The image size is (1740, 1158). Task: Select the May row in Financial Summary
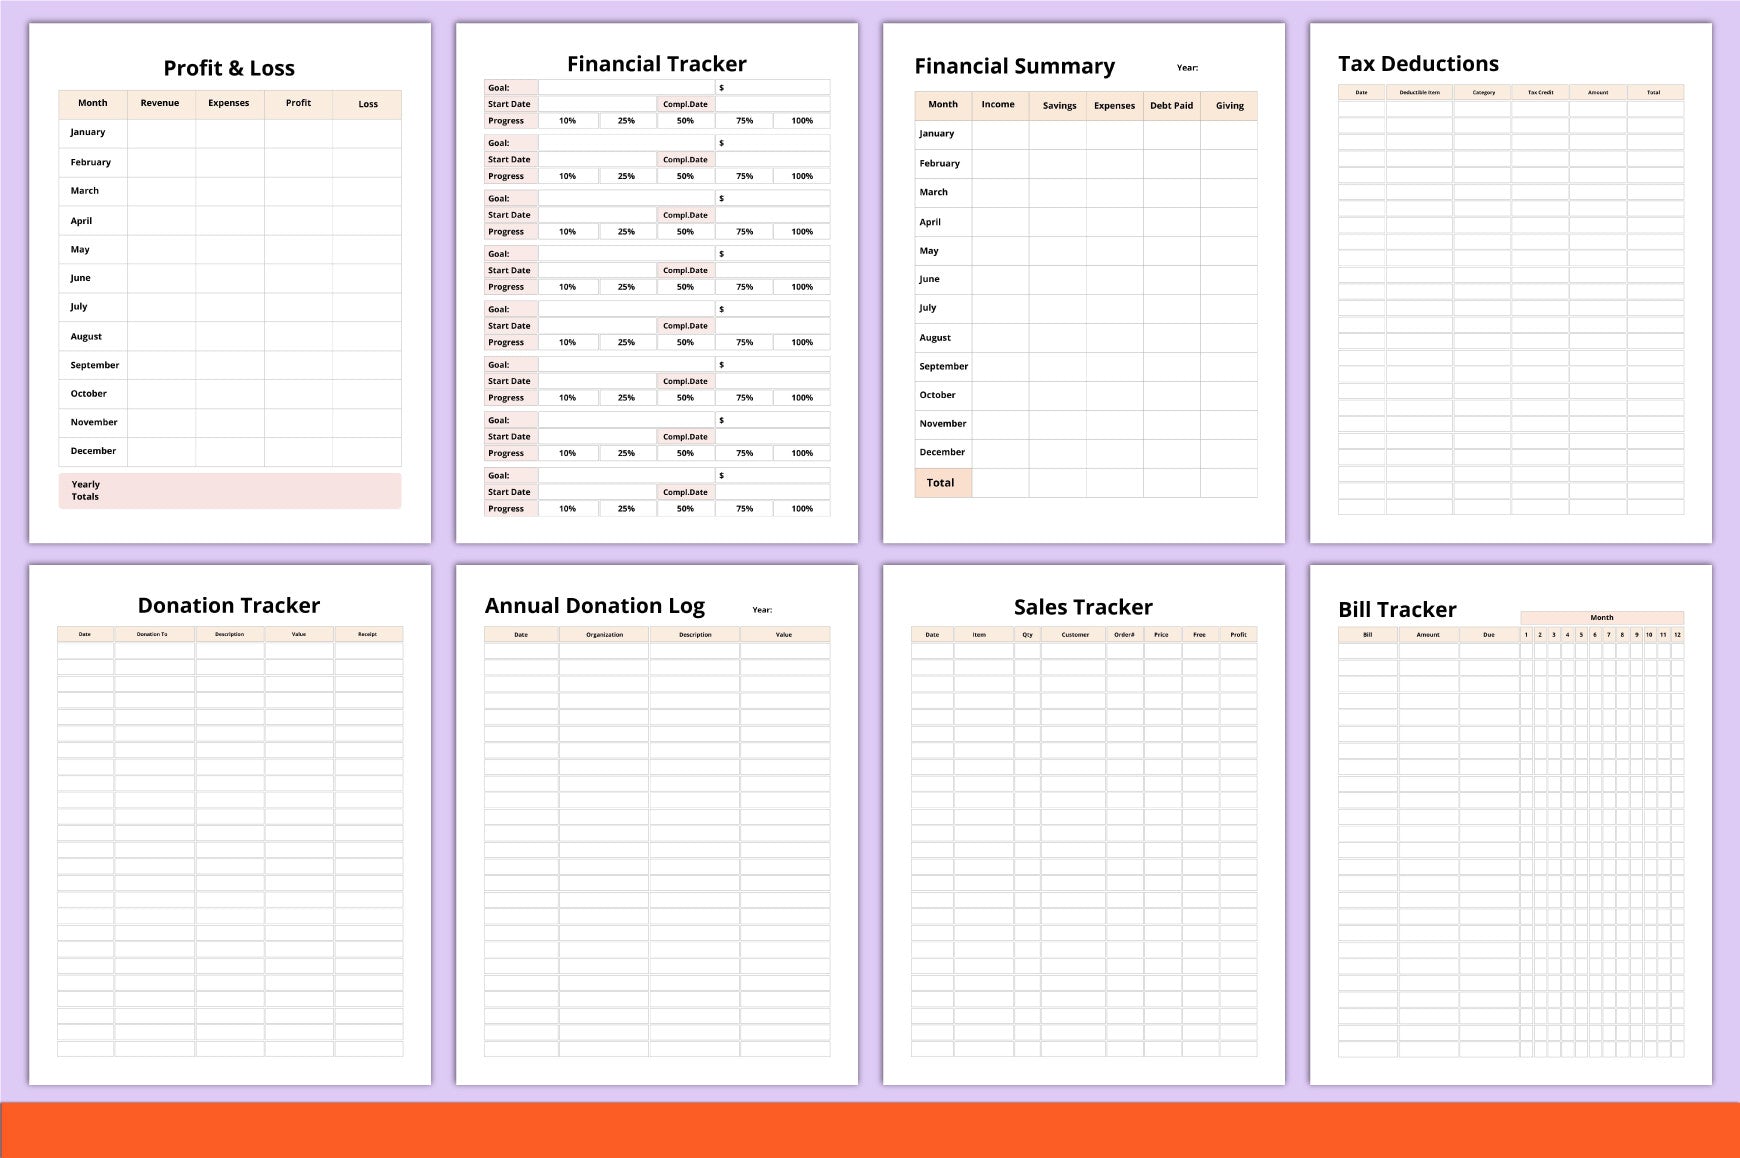click(x=1086, y=251)
